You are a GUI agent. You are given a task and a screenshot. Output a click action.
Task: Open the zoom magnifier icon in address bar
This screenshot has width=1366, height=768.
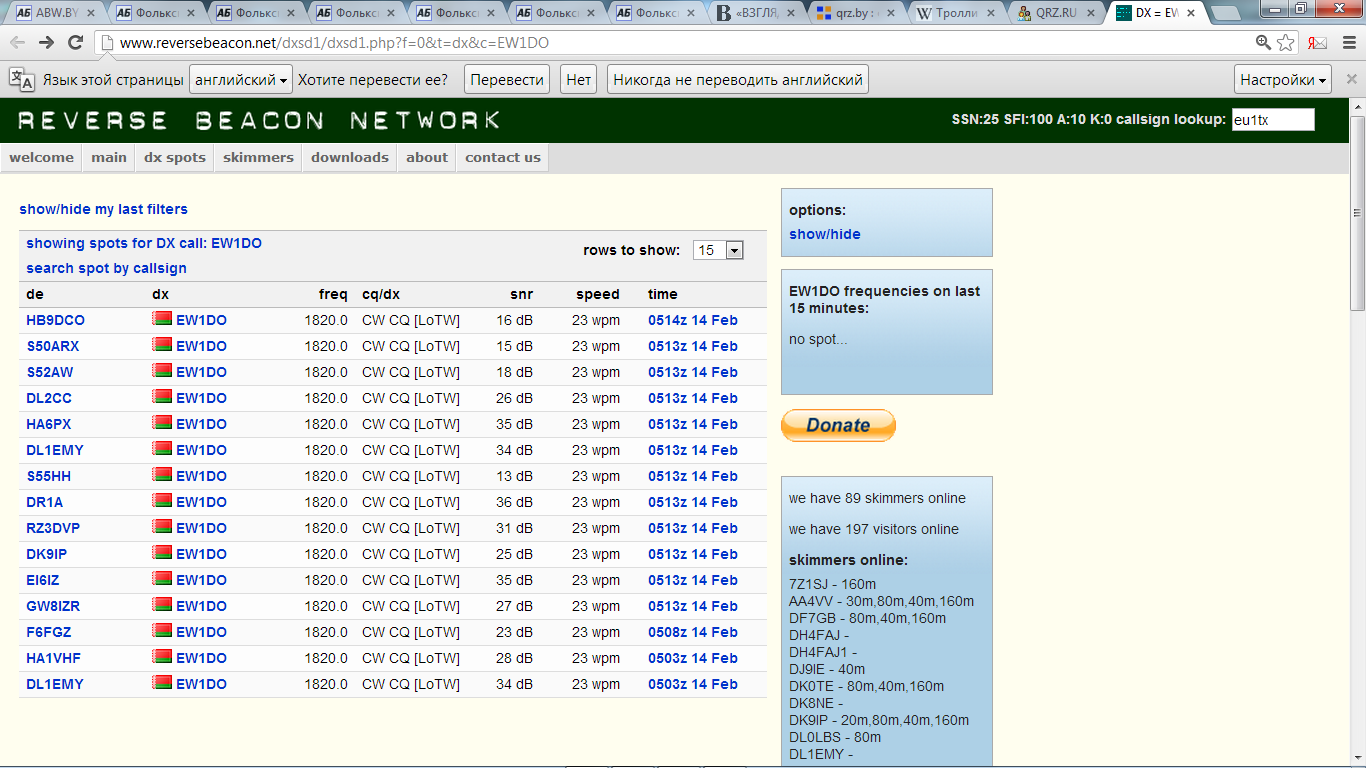(x=1264, y=43)
